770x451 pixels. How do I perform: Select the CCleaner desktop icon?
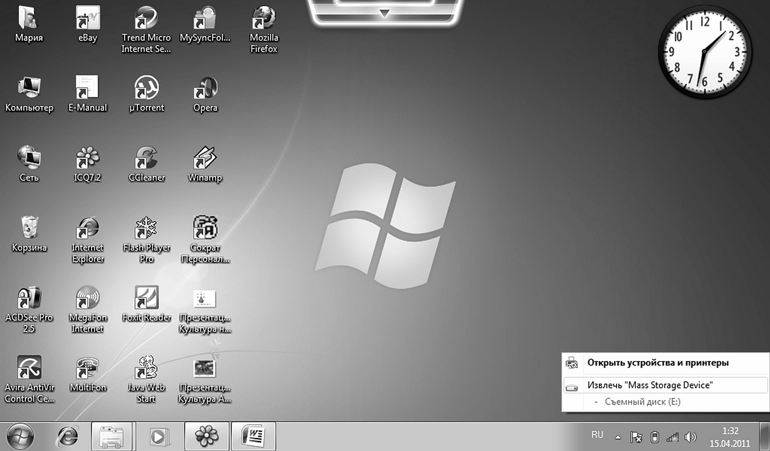pyautogui.click(x=146, y=158)
